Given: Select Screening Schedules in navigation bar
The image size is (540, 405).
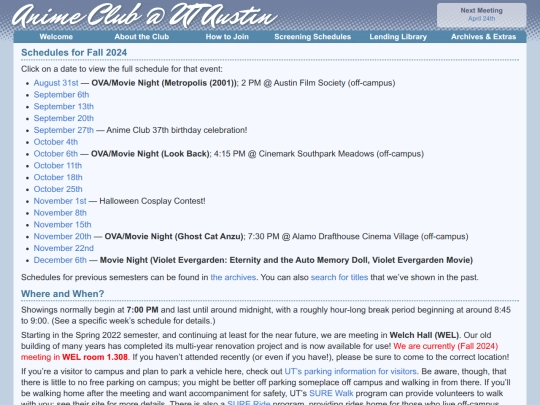Looking at the screenshot, I should click(312, 37).
